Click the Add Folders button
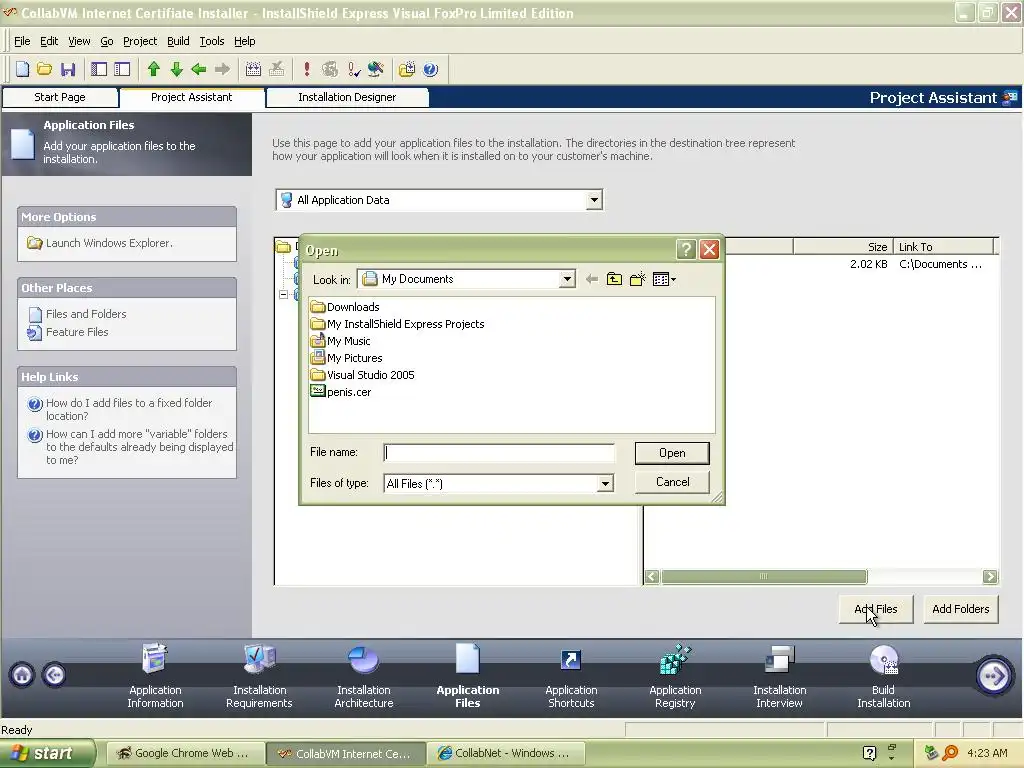This screenshot has width=1024, height=768. coord(961,609)
